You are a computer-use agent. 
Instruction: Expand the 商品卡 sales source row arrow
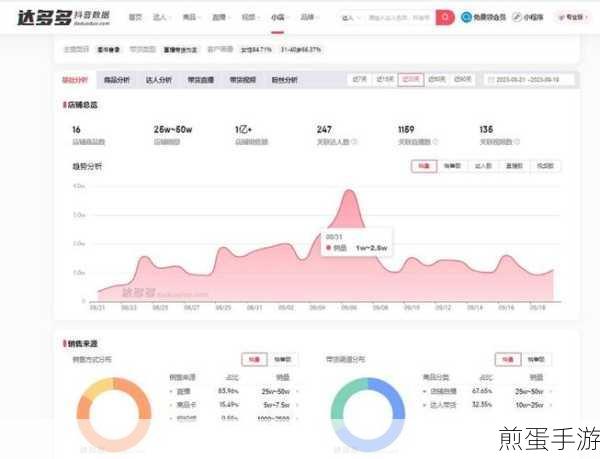pyautogui.click(x=297, y=405)
